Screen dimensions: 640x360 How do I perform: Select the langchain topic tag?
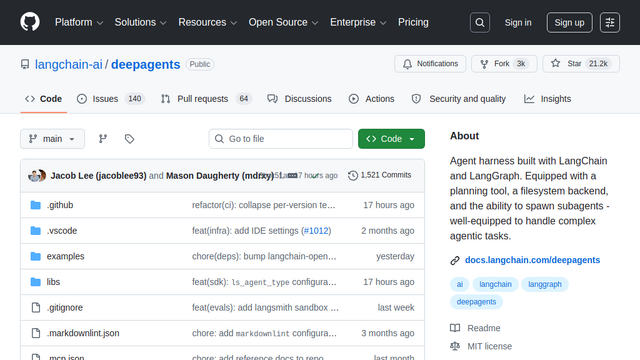click(x=496, y=284)
